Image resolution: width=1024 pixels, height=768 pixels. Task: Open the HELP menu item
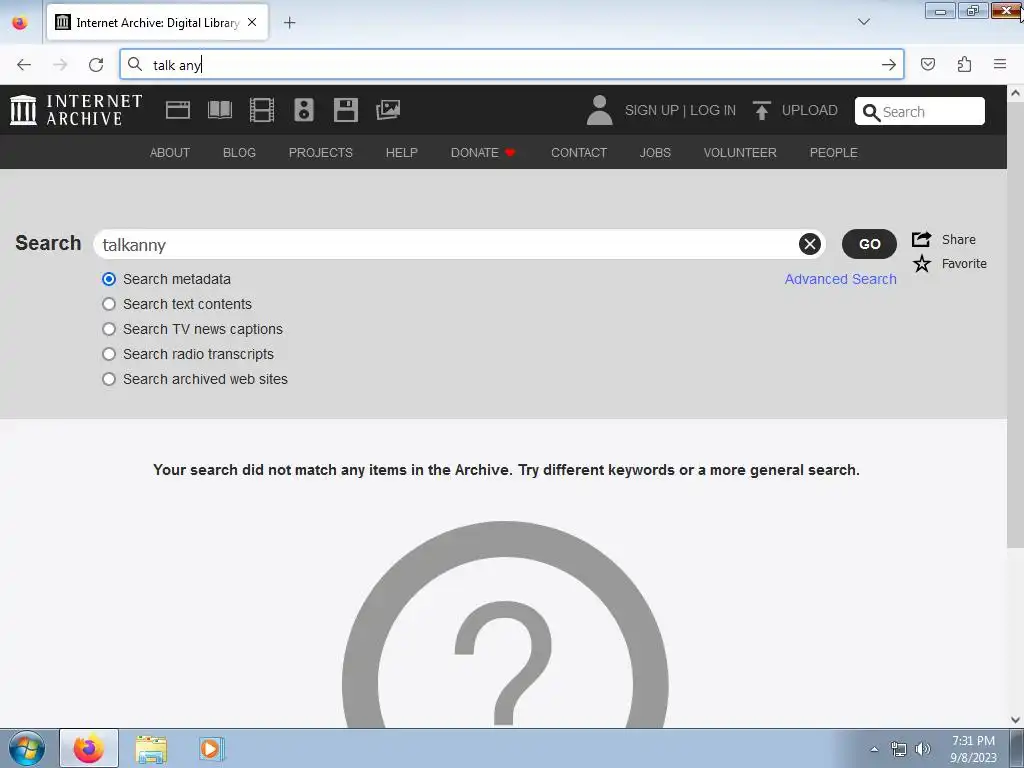402,153
